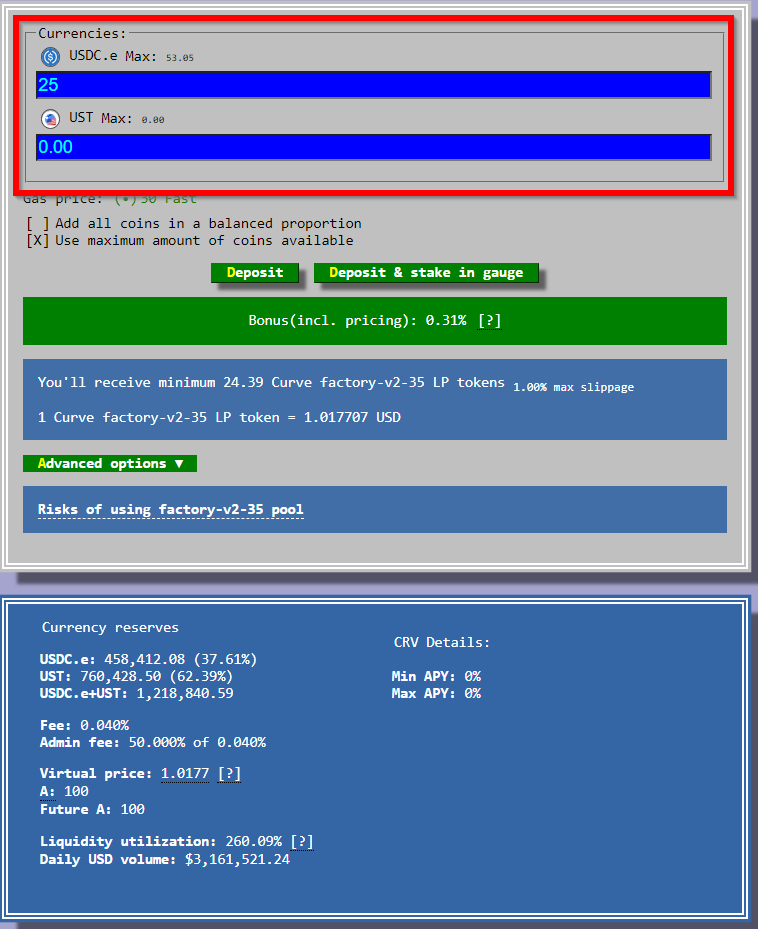Click the Virtual price value 1.0177
Screen dimensions: 758x929
tap(185, 774)
